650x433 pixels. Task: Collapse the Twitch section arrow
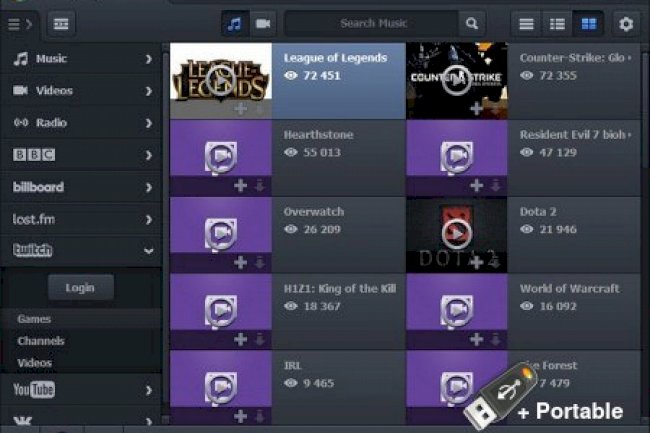[148, 251]
